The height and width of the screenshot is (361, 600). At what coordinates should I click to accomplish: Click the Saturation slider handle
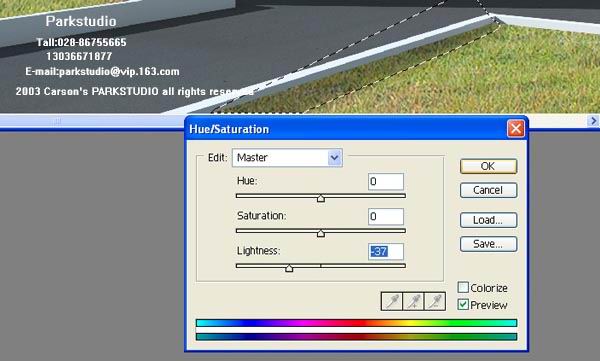[x=321, y=233]
